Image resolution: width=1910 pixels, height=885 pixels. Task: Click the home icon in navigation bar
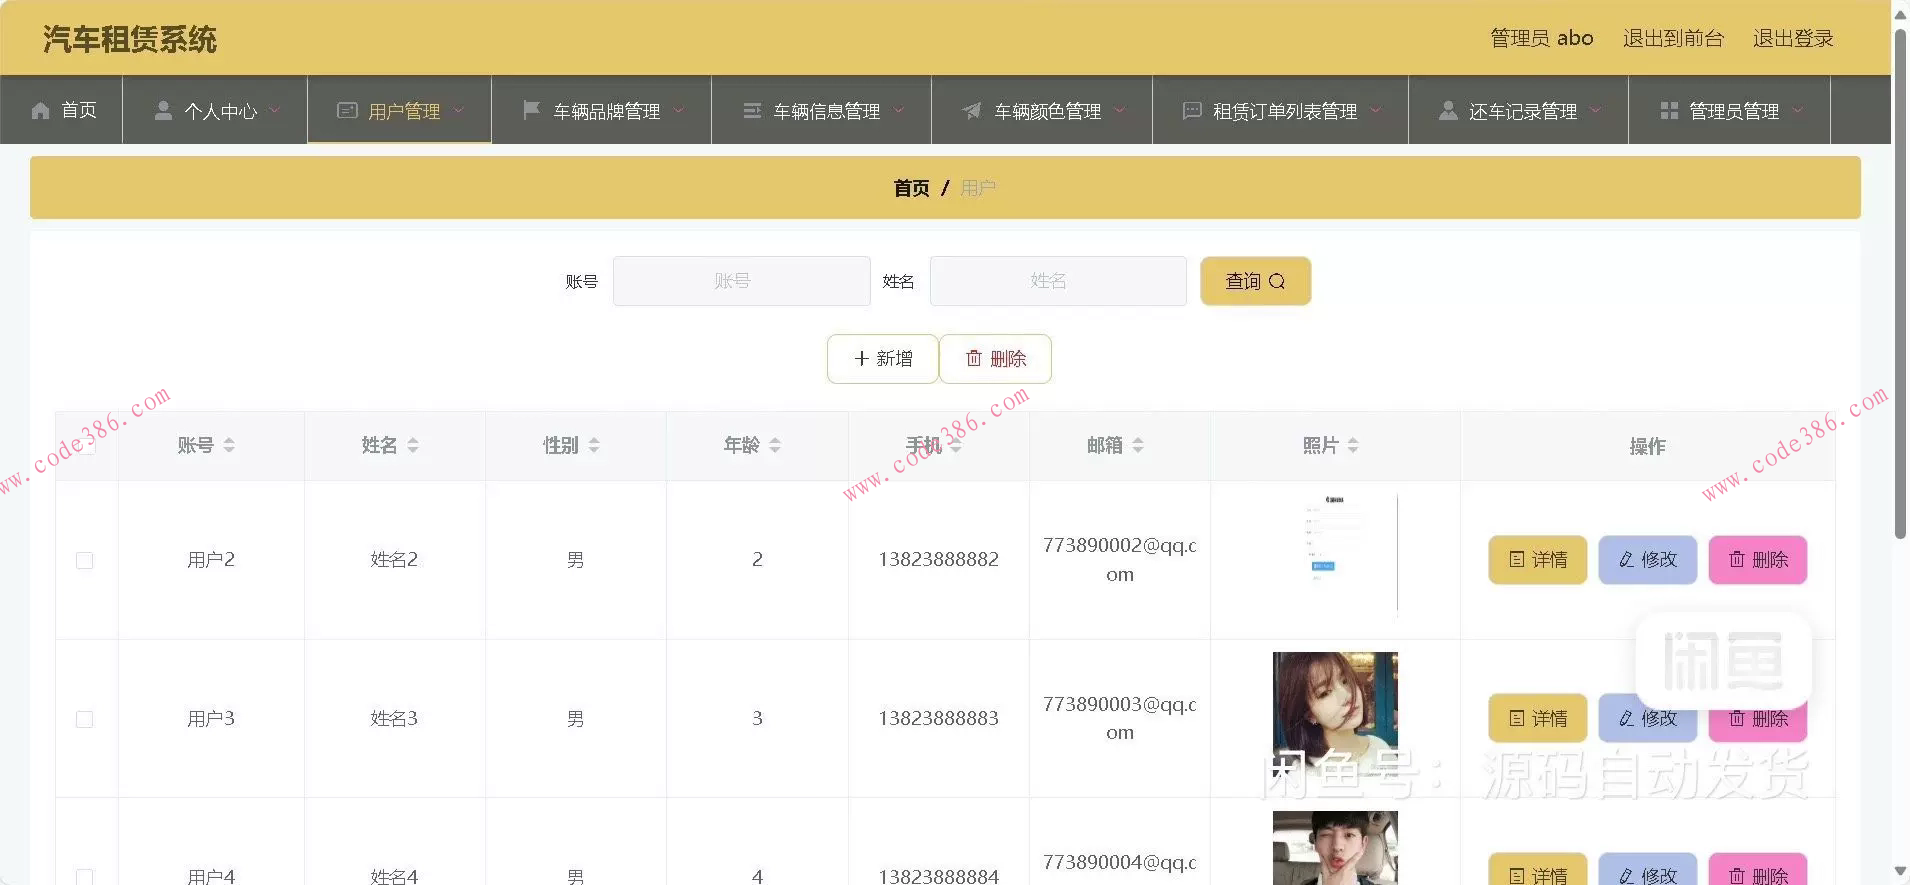pos(41,111)
